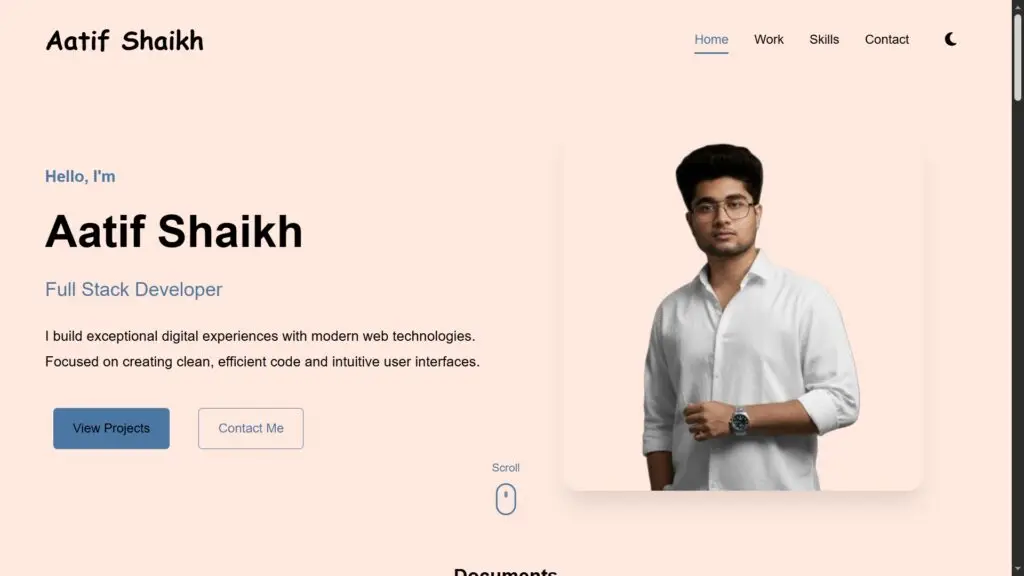This screenshot has height=576, width=1024.
Task: Click the intro paragraph about digital experiences
Action: point(263,349)
